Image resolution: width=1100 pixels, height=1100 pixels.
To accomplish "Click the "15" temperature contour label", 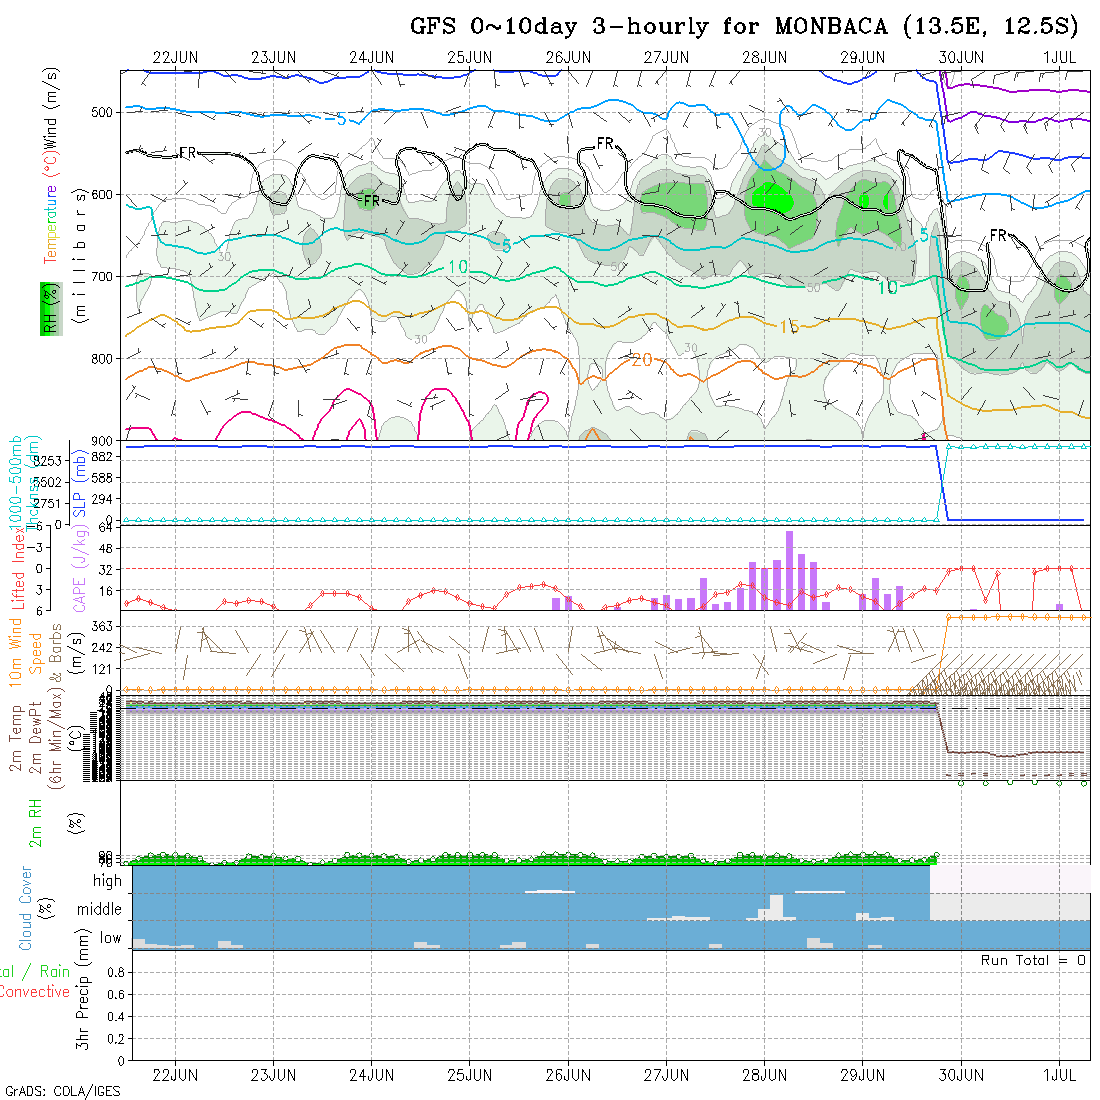I will point(789,327).
